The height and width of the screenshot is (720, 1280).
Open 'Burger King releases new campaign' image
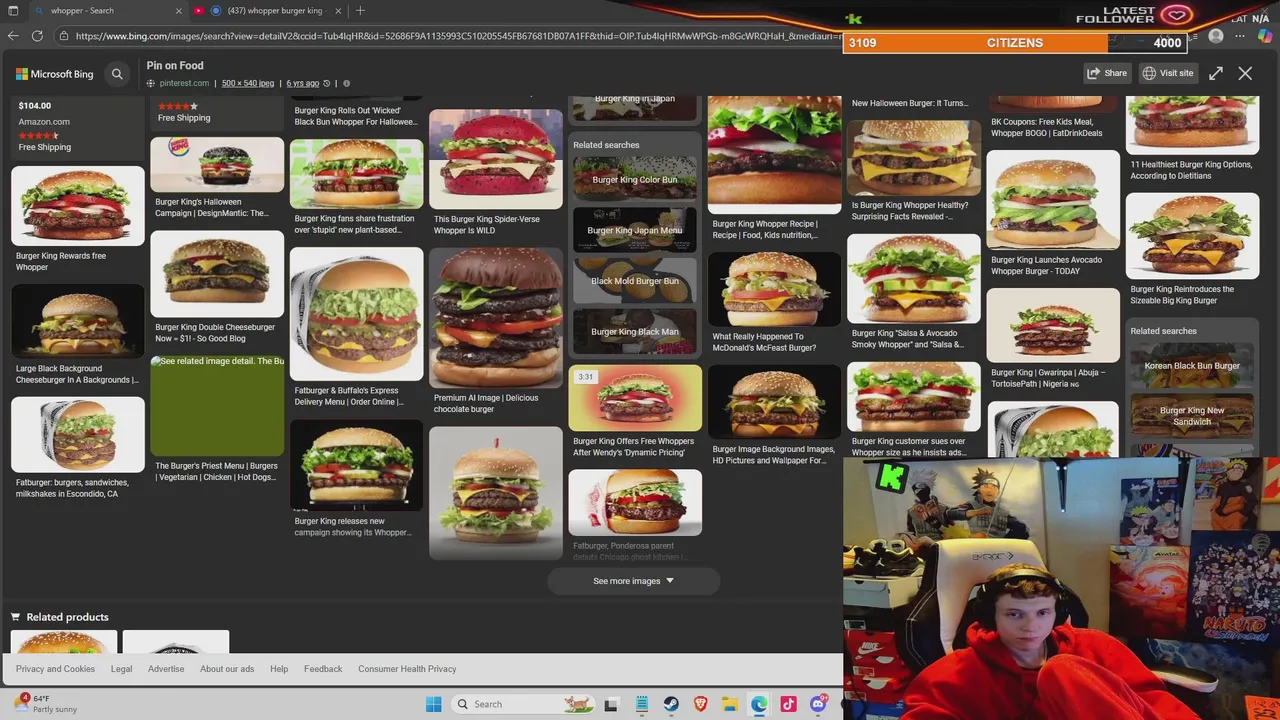click(x=356, y=466)
